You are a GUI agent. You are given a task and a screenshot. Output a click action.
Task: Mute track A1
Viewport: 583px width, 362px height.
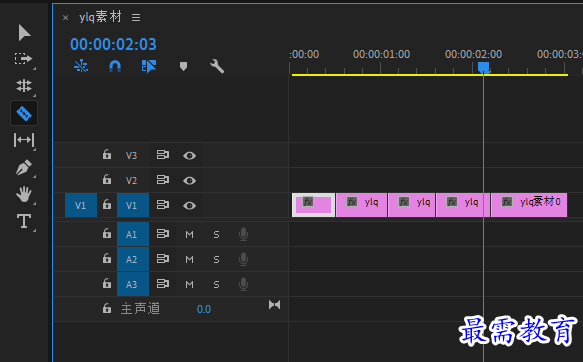pos(189,235)
